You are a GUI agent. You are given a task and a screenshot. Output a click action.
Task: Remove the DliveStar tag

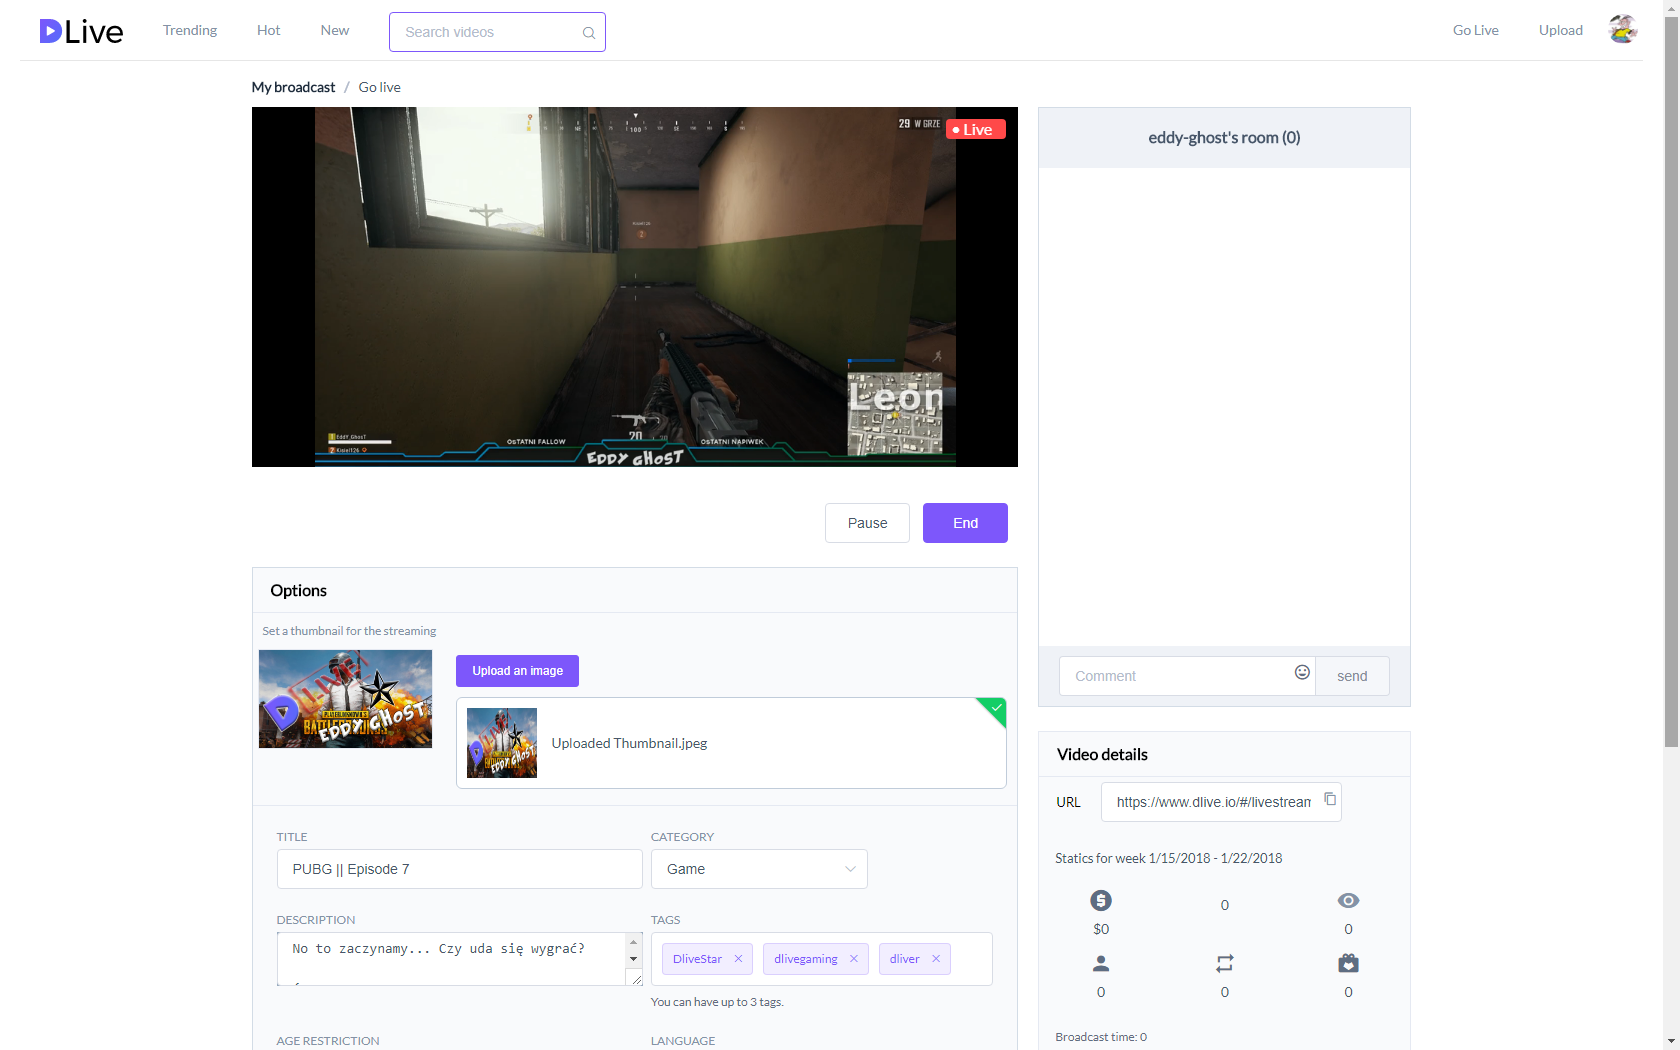point(738,959)
